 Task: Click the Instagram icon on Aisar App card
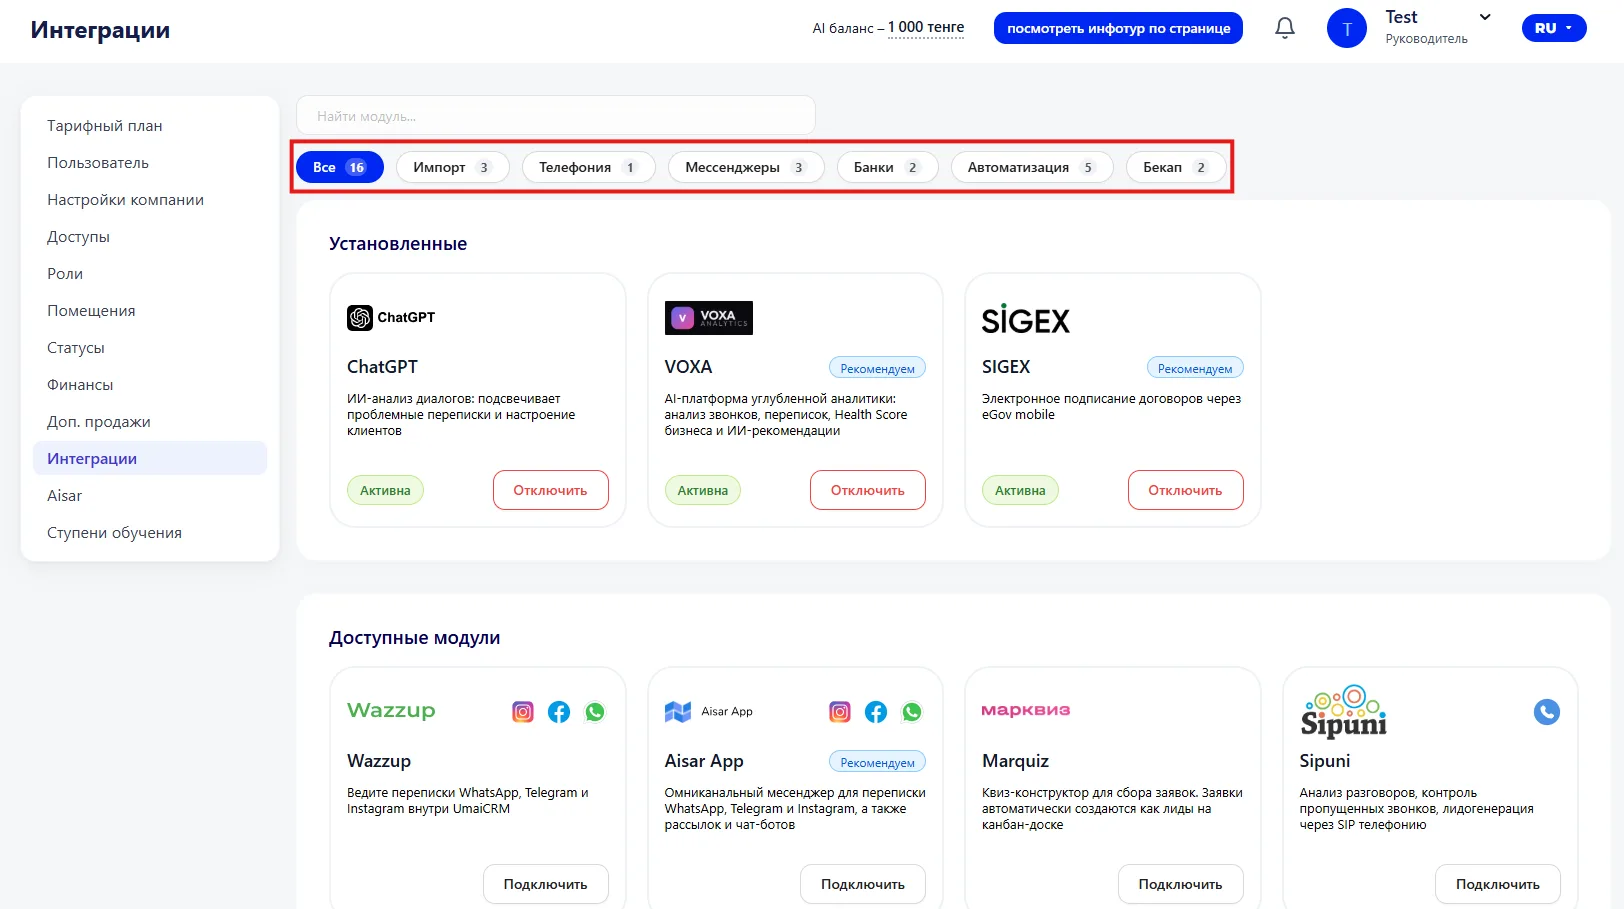(840, 712)
